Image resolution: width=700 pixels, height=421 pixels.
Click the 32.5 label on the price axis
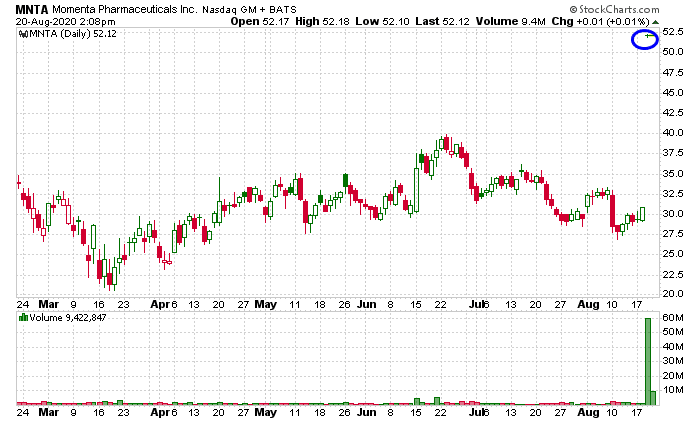[673, 194]
